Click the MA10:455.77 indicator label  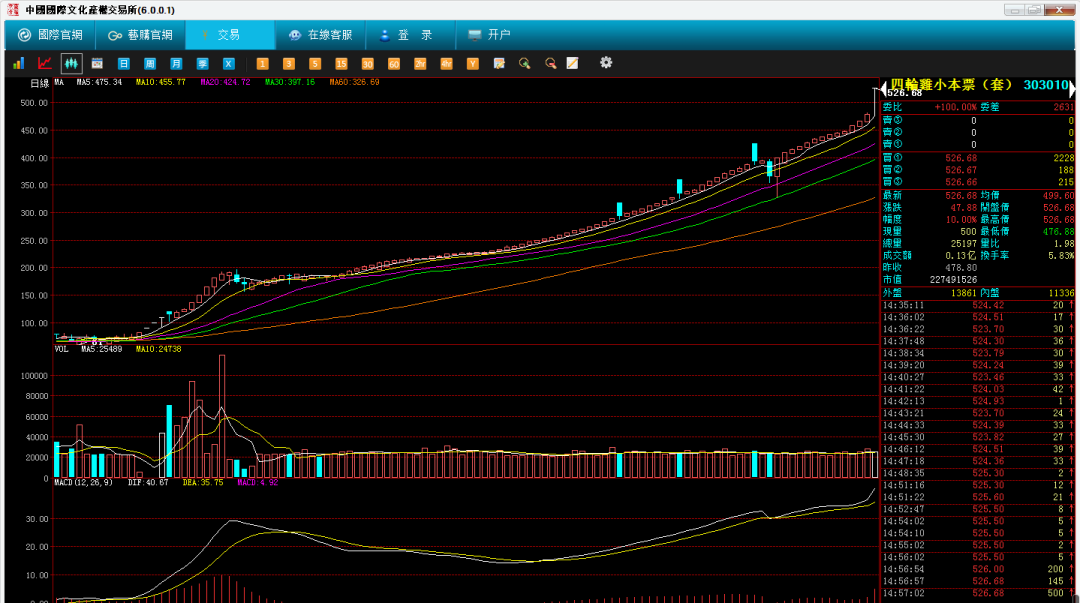click(x=160, y=82)
